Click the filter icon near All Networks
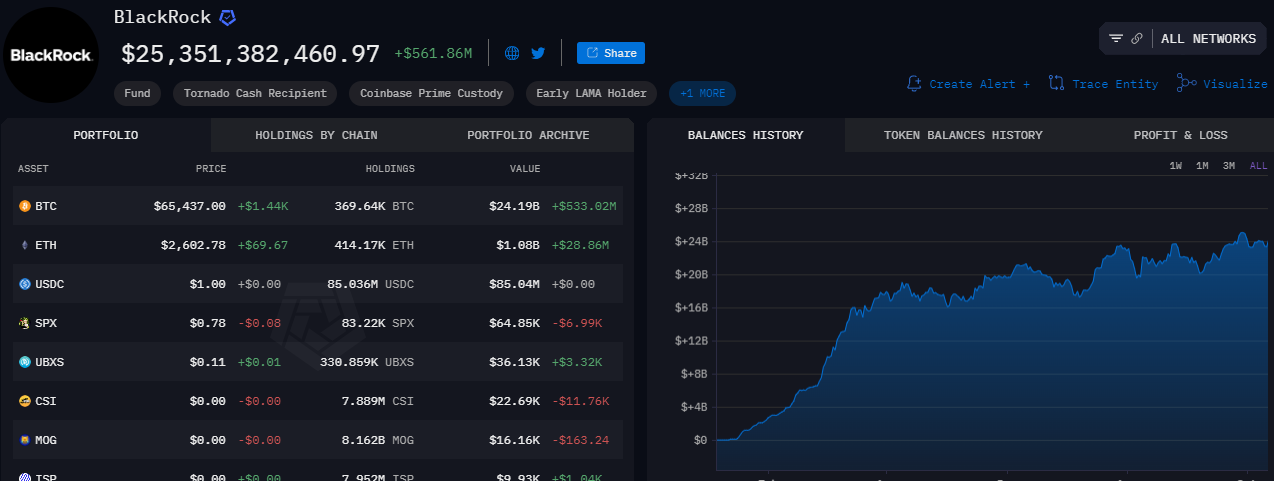Viewport: 1274px width, 481px height. pos(1116,38)
